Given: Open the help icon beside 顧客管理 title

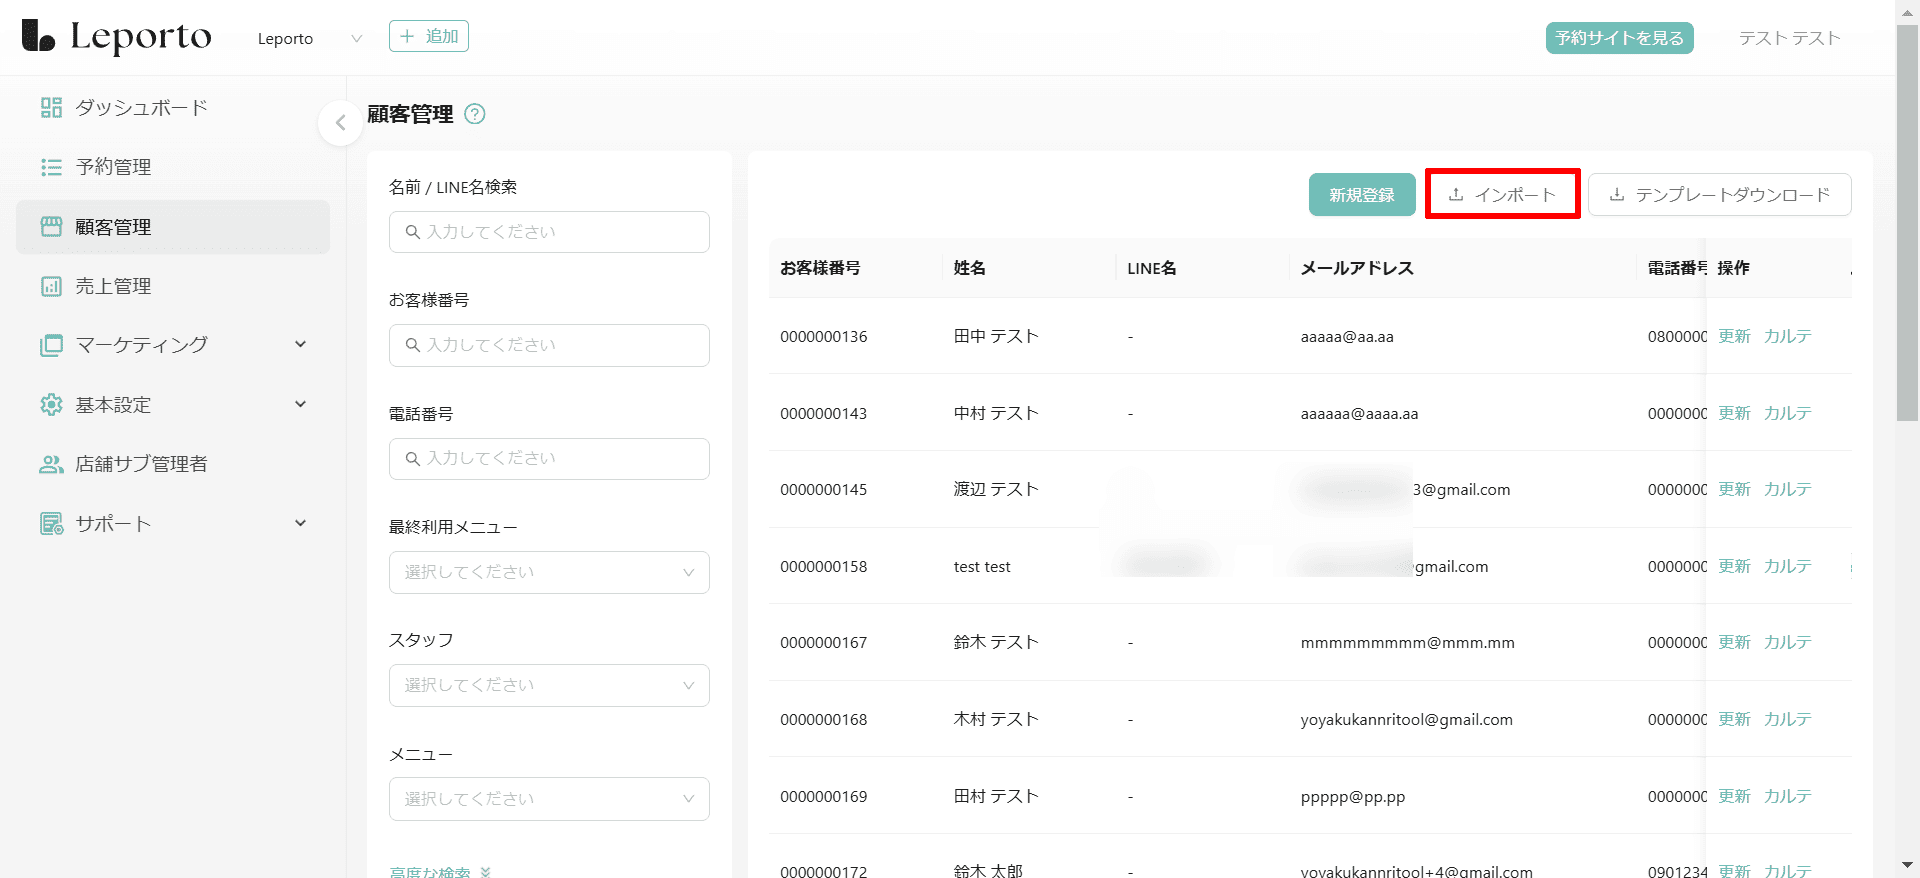Looking at the screenshot, I should coord(475,114).
